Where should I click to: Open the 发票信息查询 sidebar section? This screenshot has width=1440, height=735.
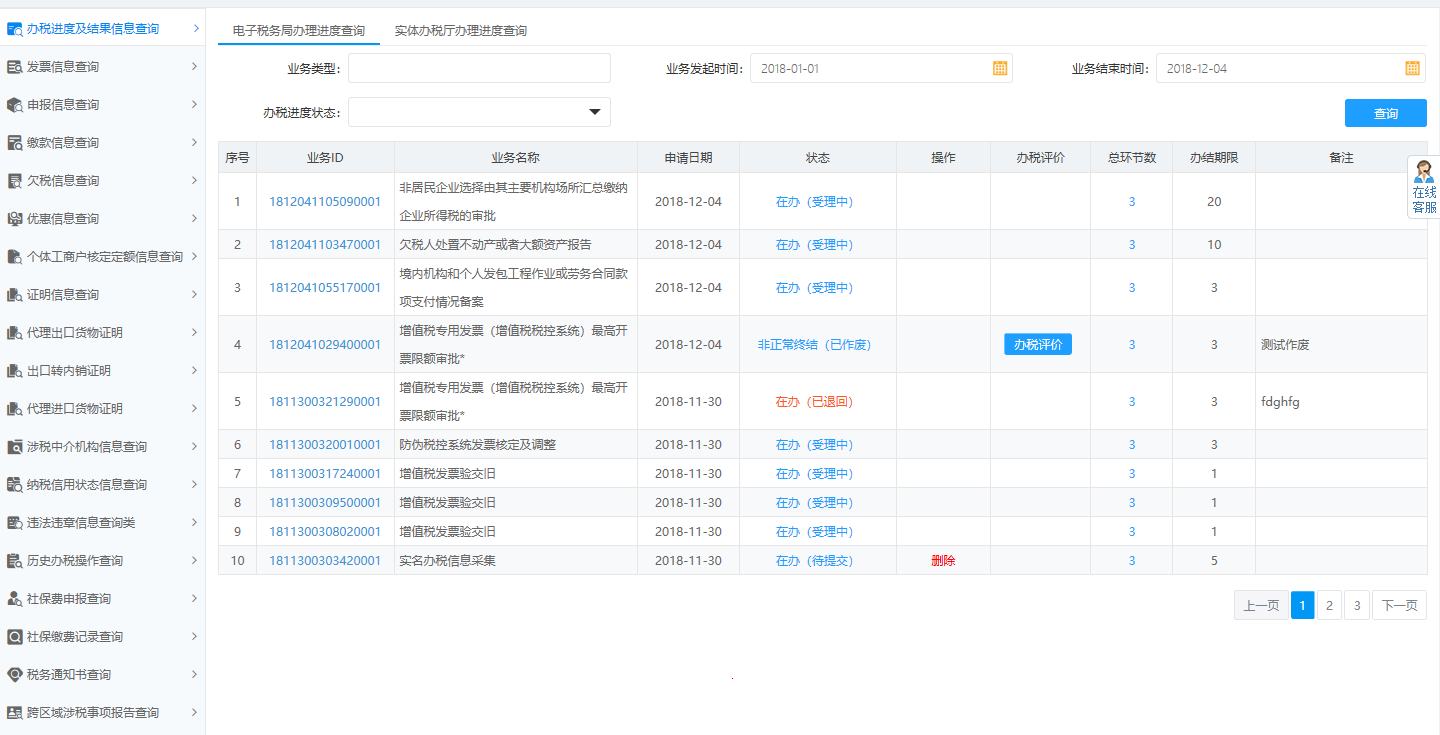pos(70,66)
